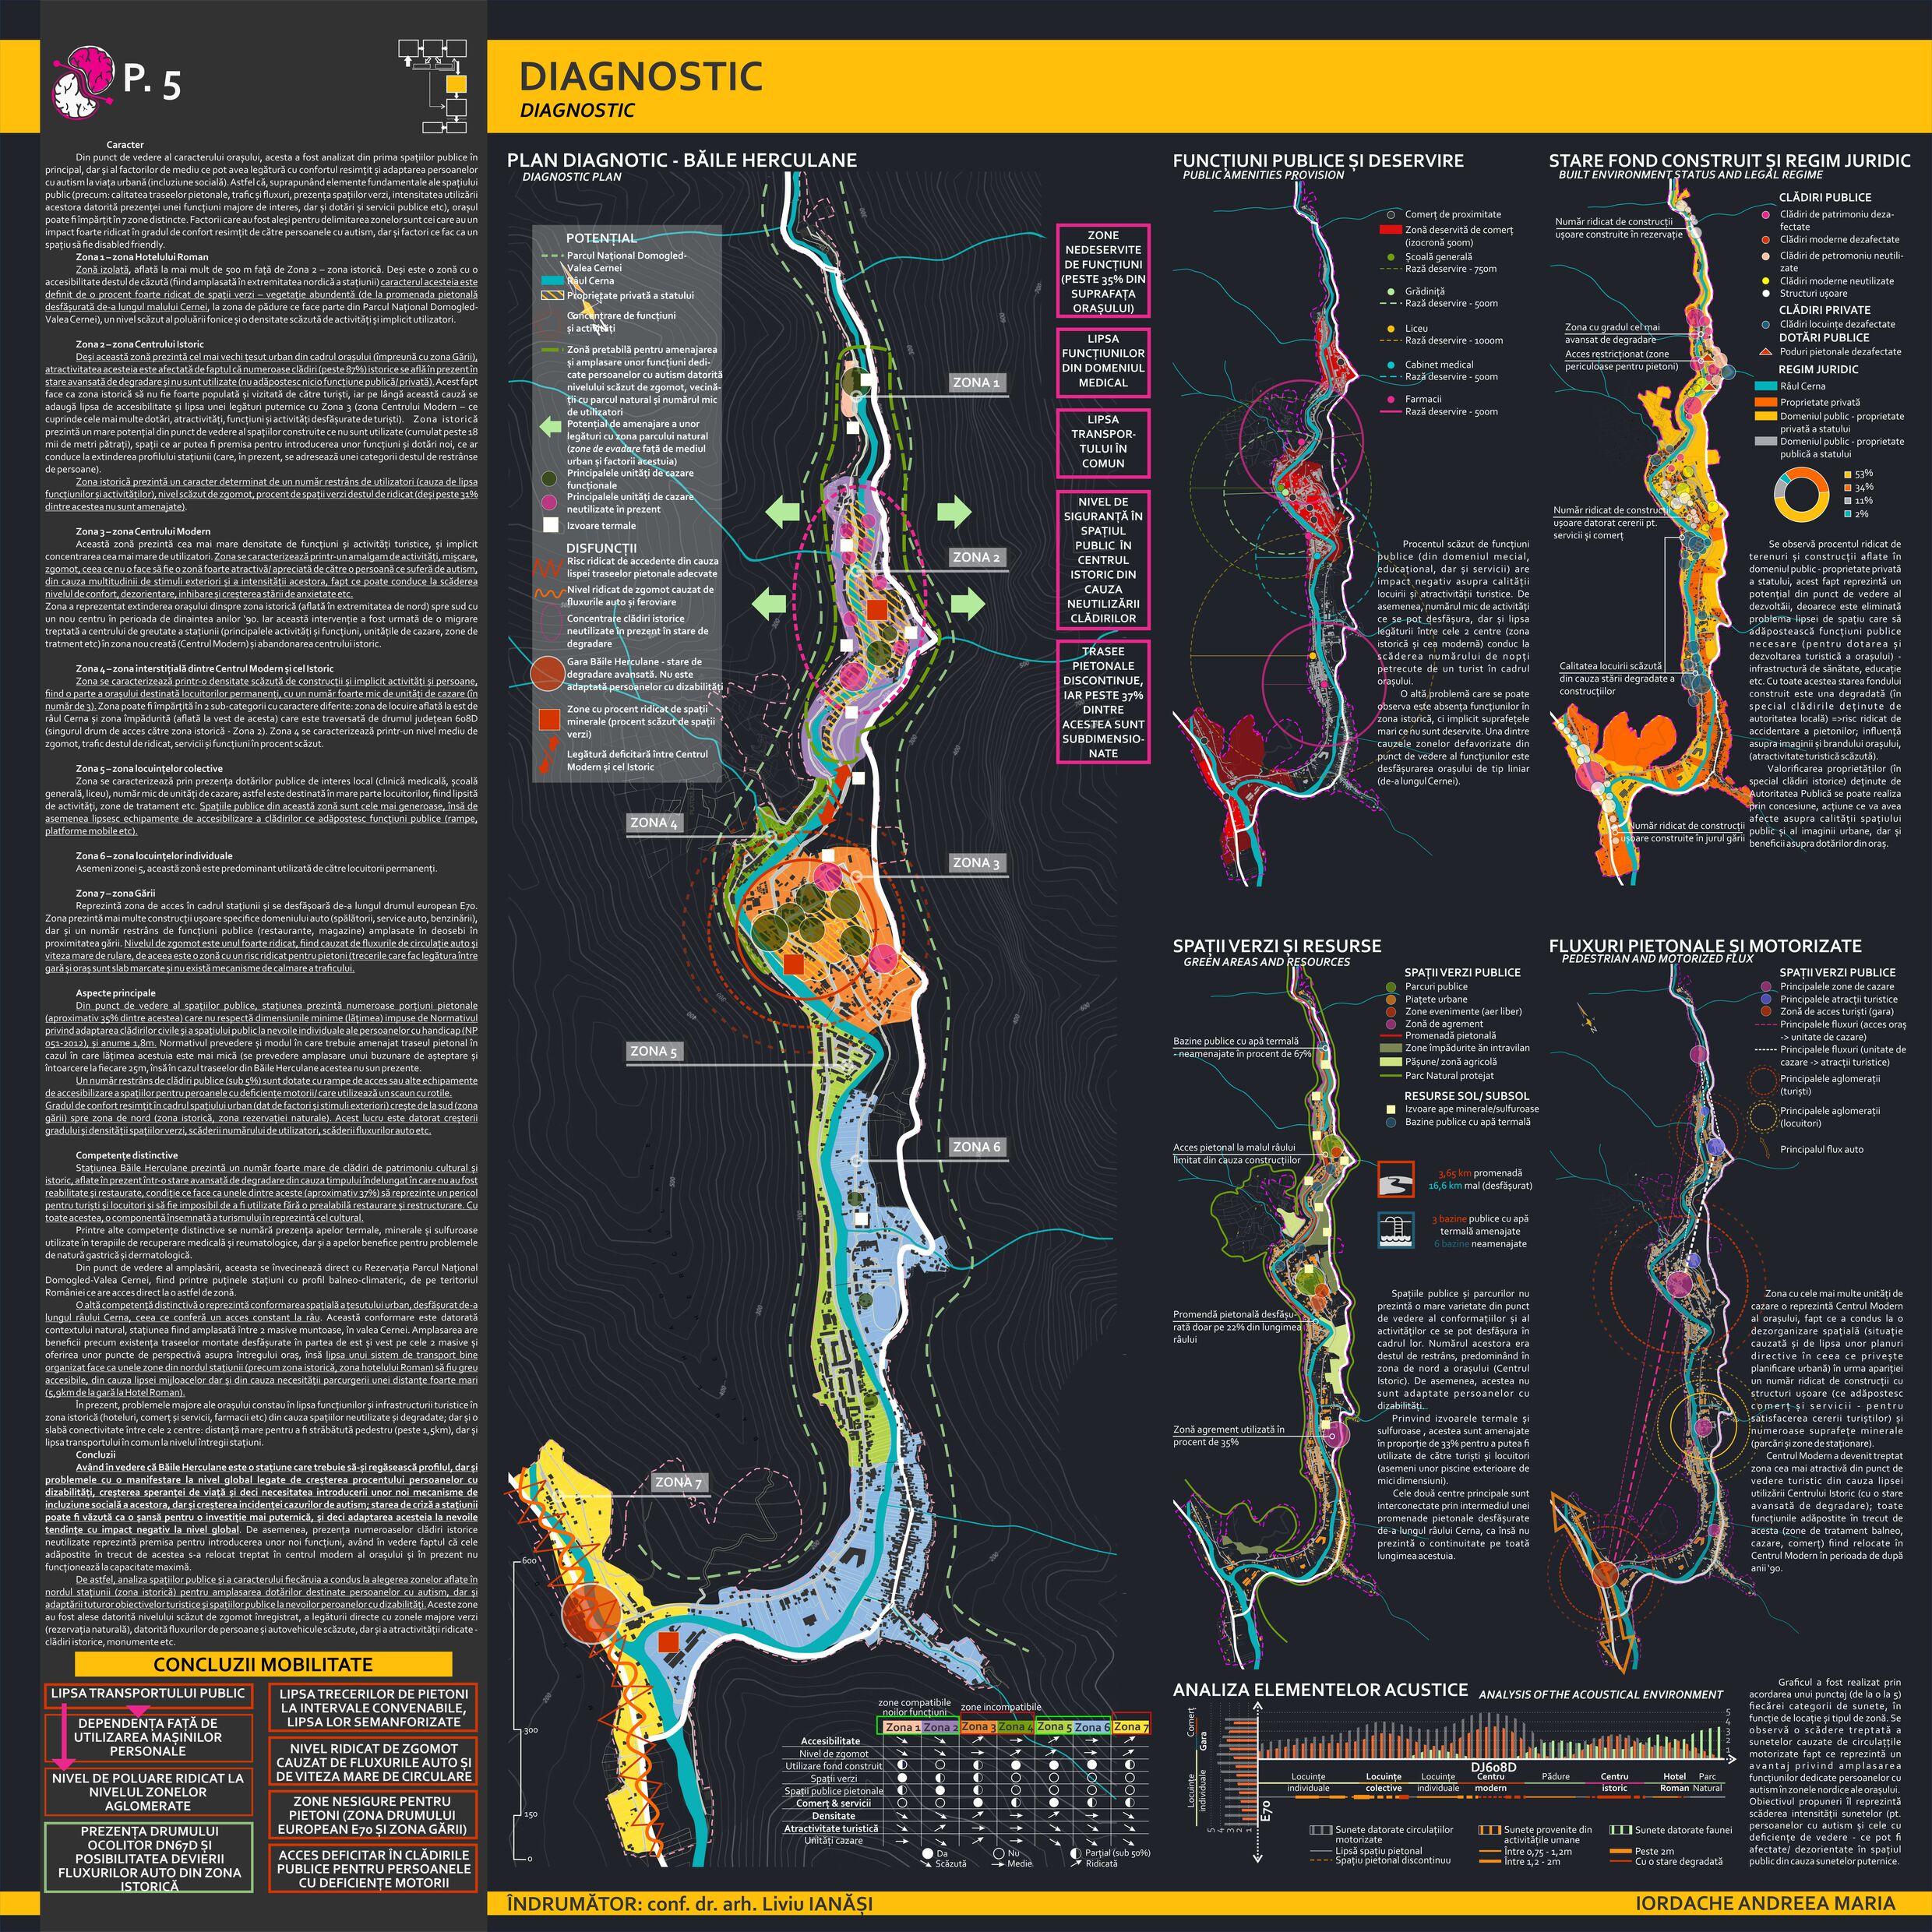Click the green arrow symbol in POTENȚIAL legend

point(550,427)
